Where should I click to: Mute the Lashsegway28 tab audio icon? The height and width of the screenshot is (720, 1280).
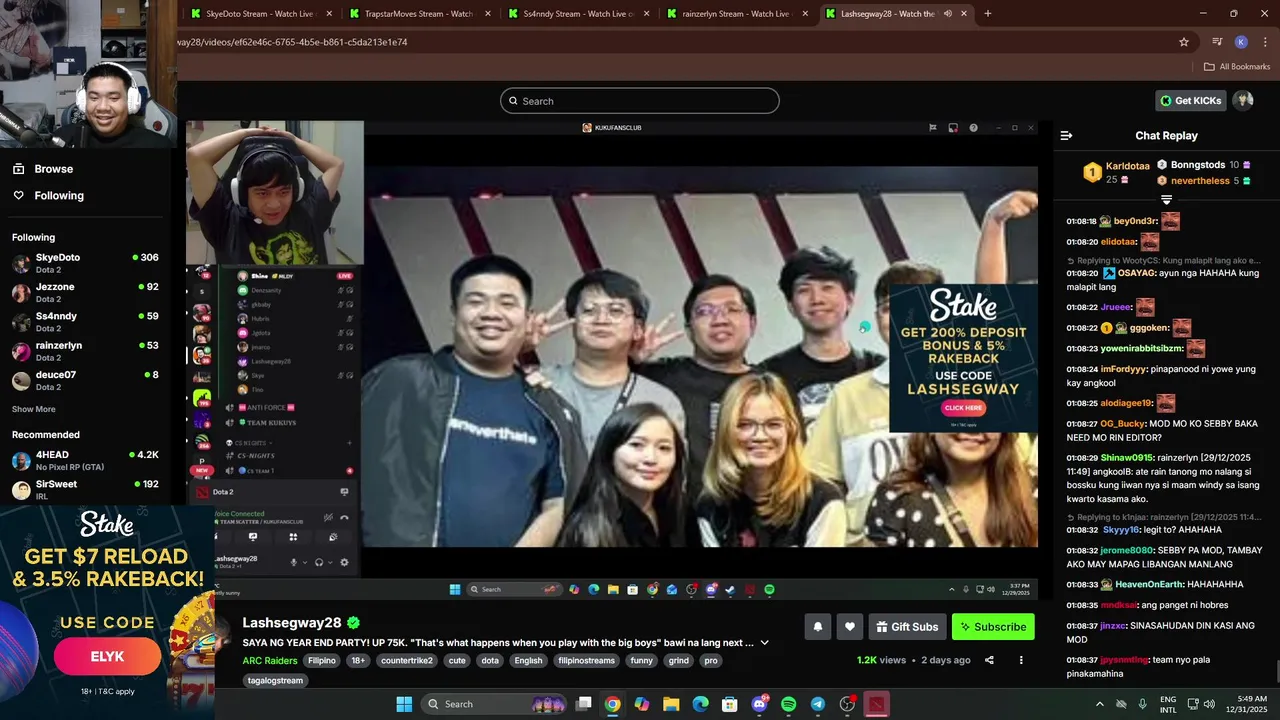(x=947, y=14)
